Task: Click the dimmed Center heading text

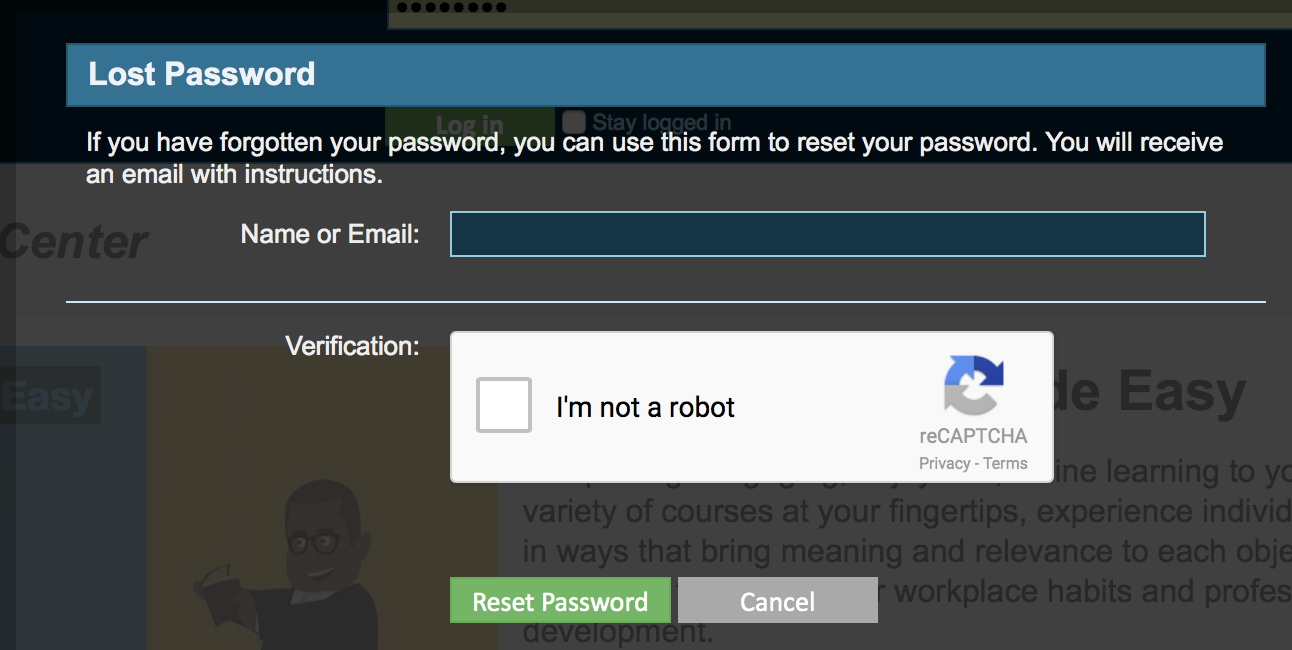Action: point(74,242)
